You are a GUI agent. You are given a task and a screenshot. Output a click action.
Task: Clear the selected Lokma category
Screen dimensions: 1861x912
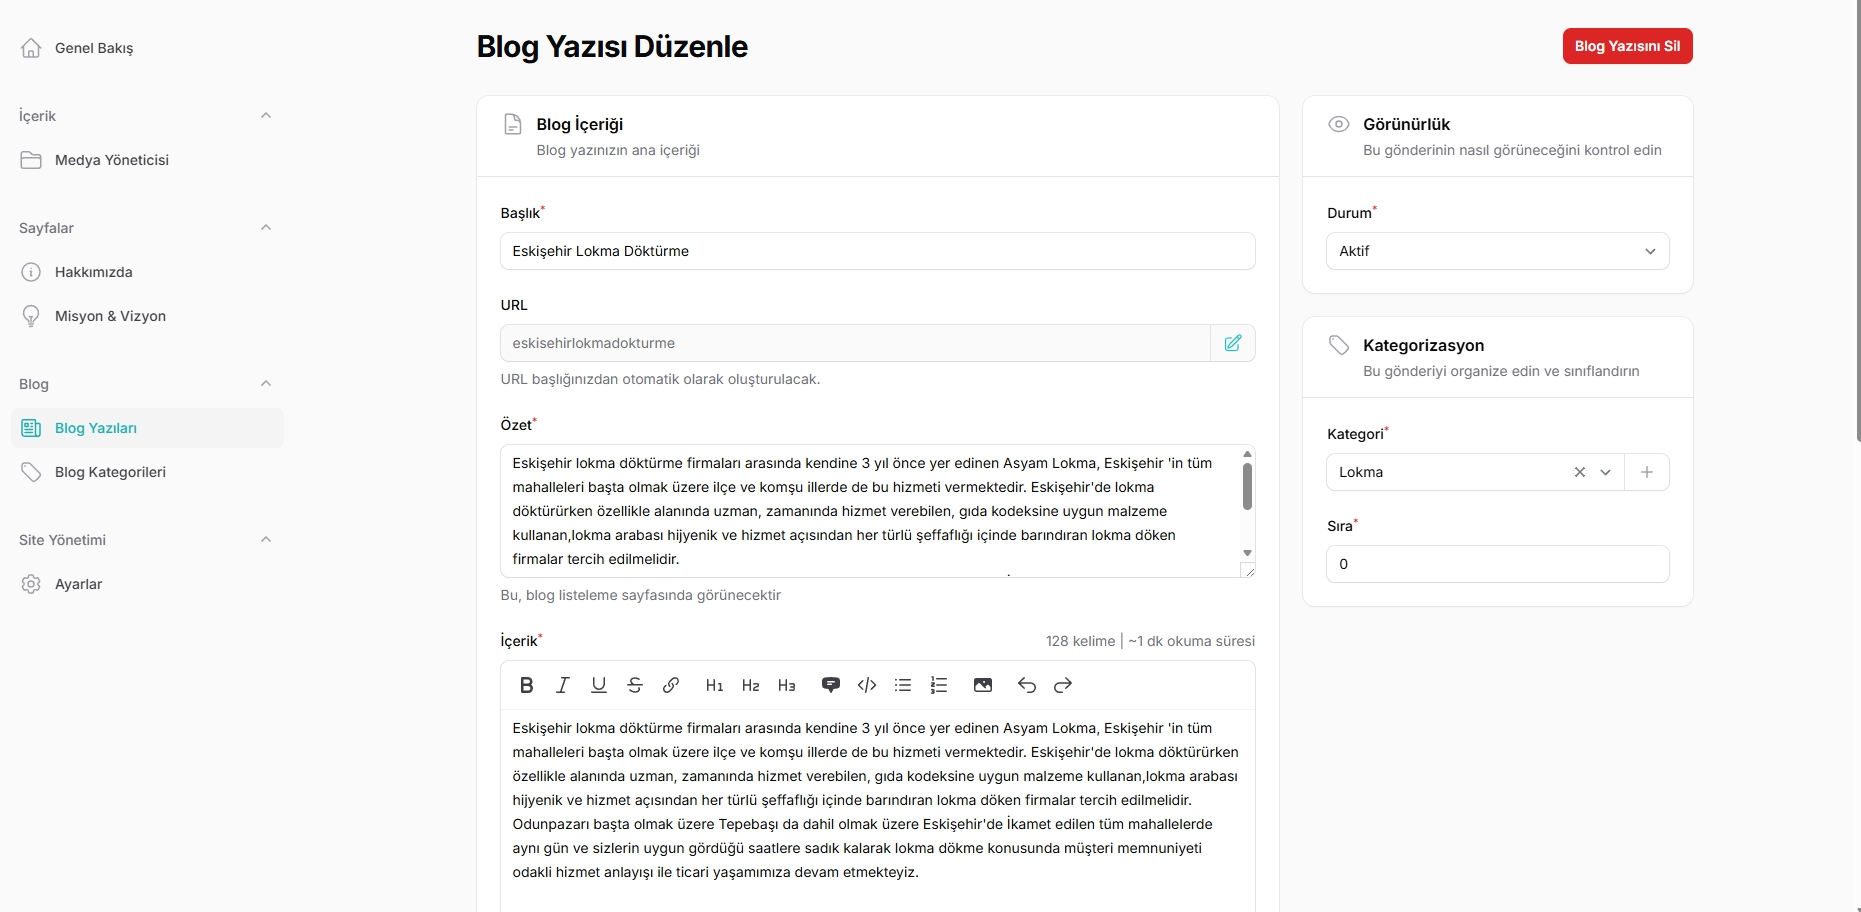coord(1580,472)
